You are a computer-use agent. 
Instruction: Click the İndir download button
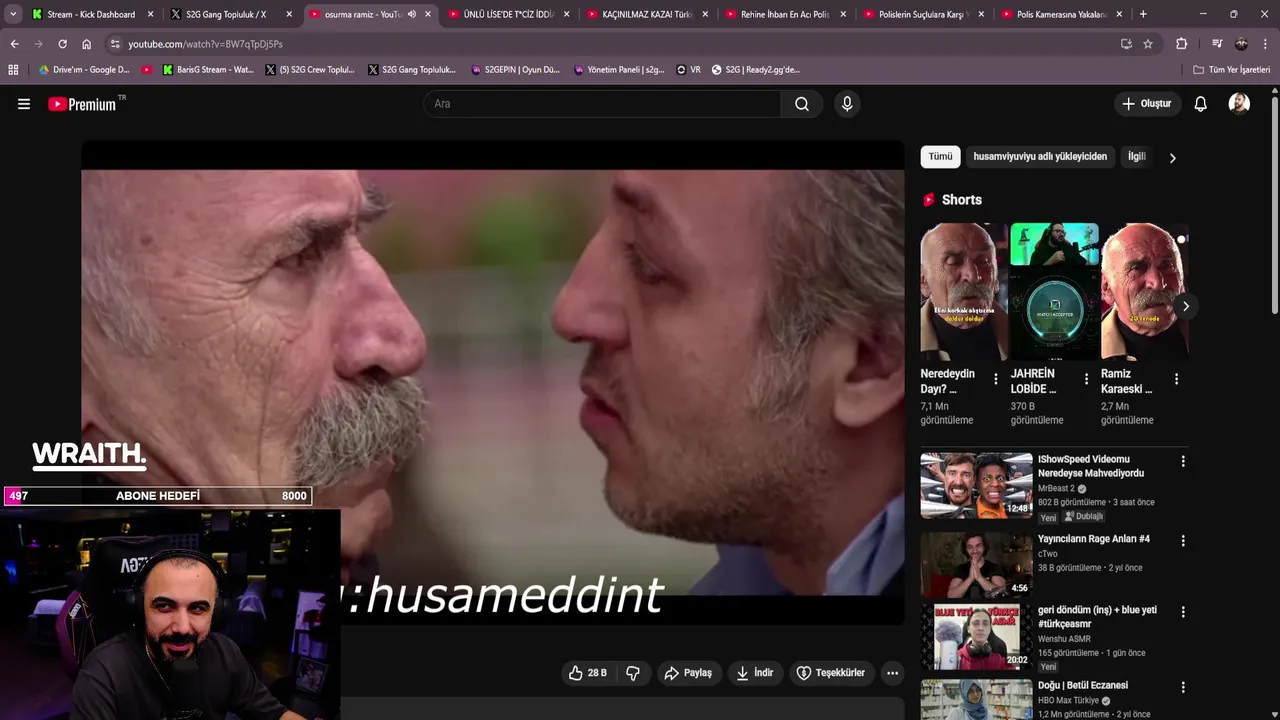[755, 673]
